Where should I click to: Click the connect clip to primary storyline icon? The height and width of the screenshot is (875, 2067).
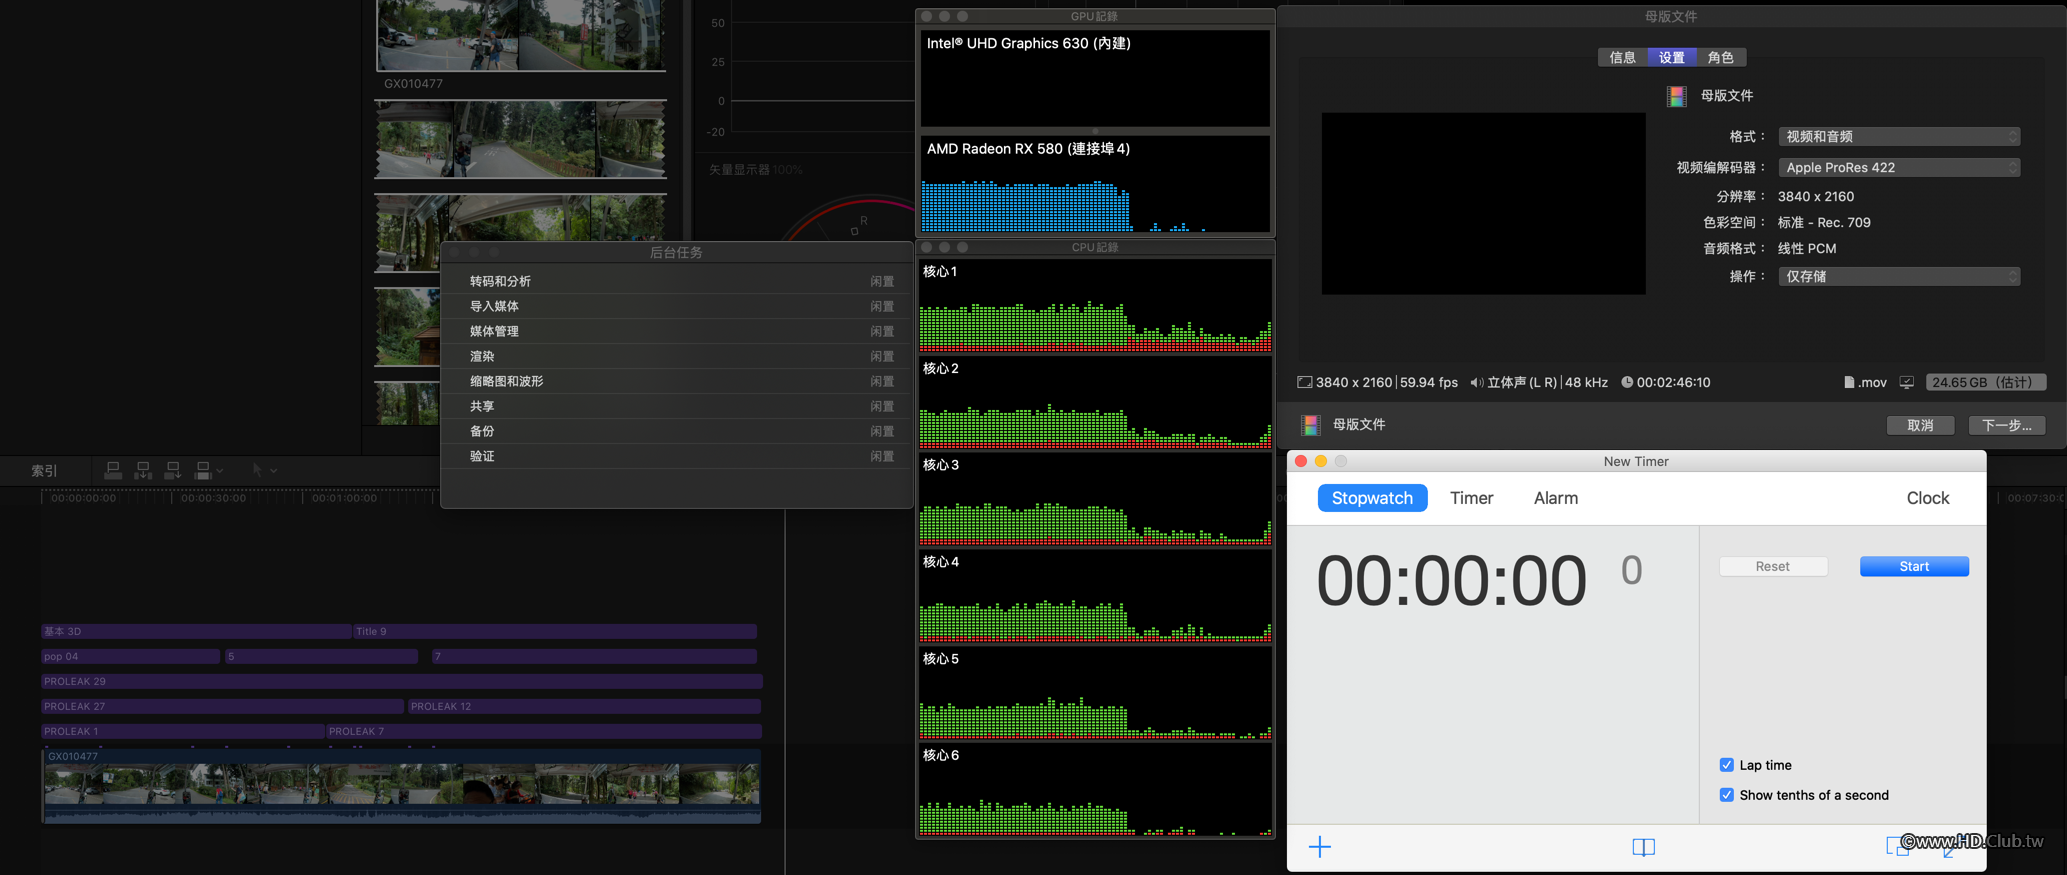(113, 470)
